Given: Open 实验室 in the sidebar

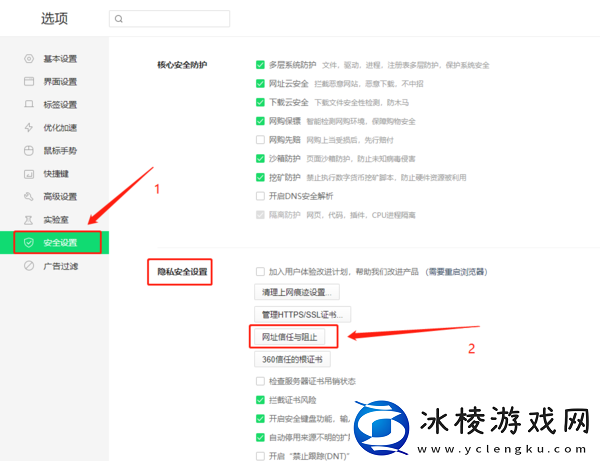Looking at the screenshot, I should tap(54, 220).
